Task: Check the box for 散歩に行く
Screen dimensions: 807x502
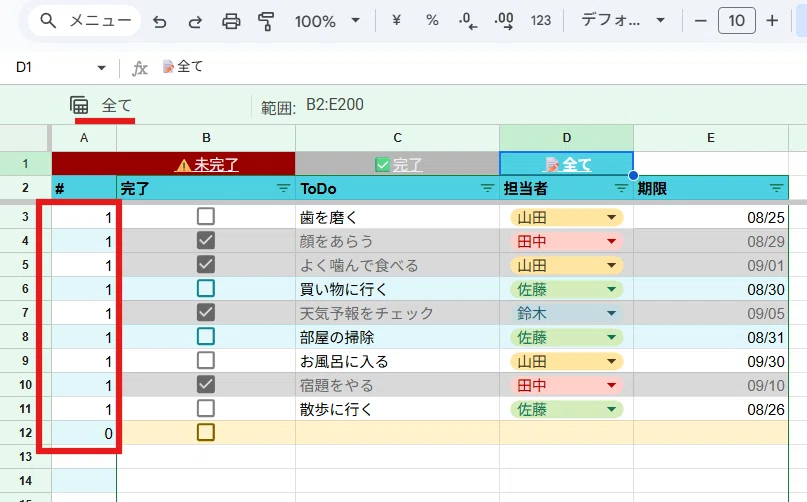Action: click(206, 409)
